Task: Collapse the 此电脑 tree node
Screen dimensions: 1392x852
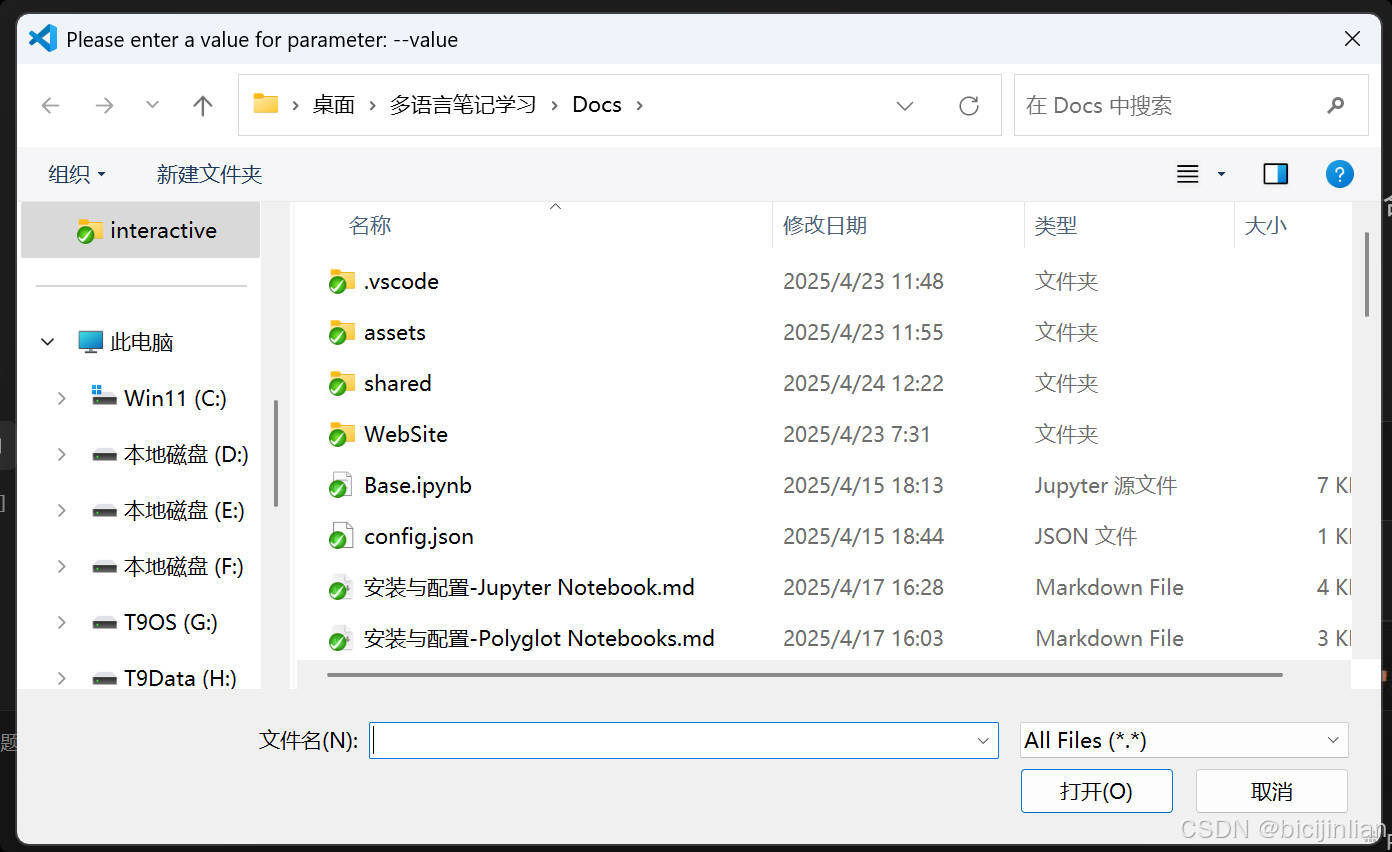Action: (47, 342)
